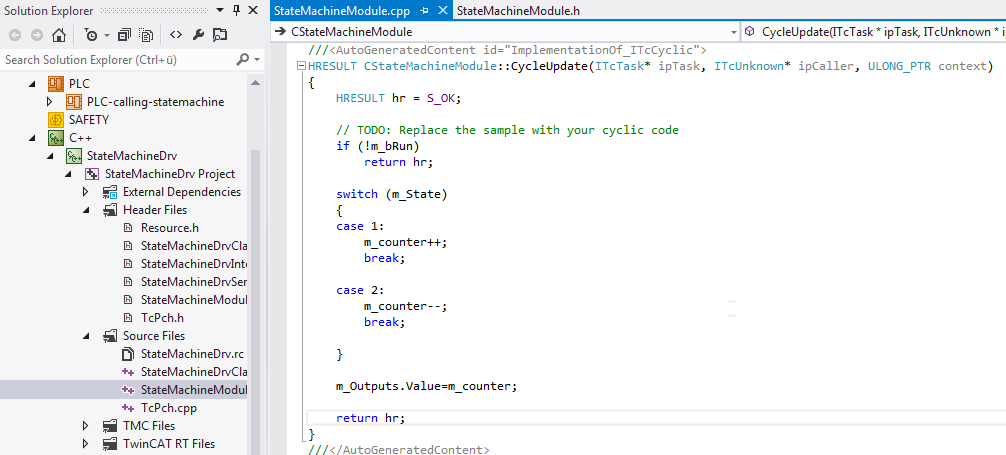Click the Home icon in Solution Explorer toolbar

click(x=58, y=35)
